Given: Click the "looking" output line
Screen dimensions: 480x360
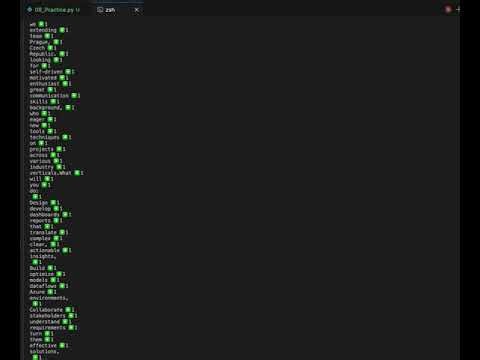Looking at the screenshot, I should 46,60.
